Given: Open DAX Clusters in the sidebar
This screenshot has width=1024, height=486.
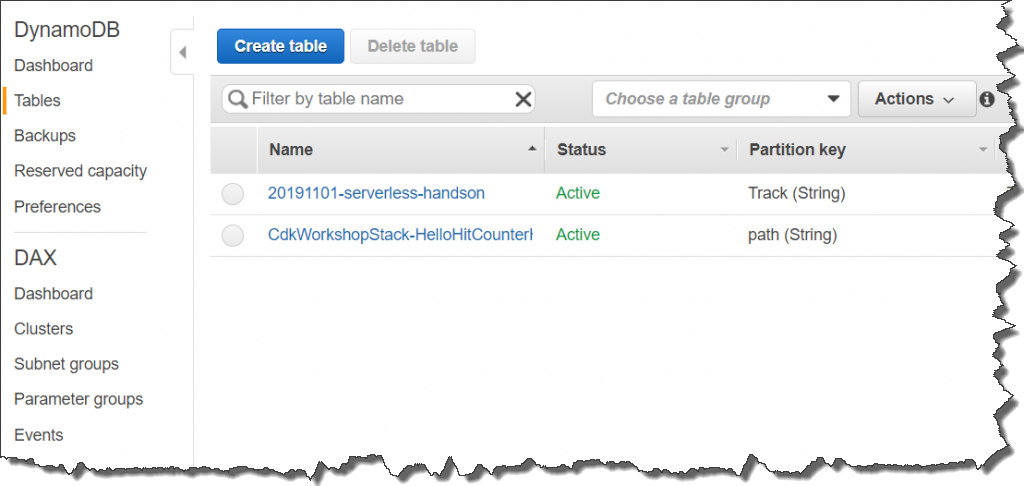Looking at the screenshot, I should click(44, 329).
